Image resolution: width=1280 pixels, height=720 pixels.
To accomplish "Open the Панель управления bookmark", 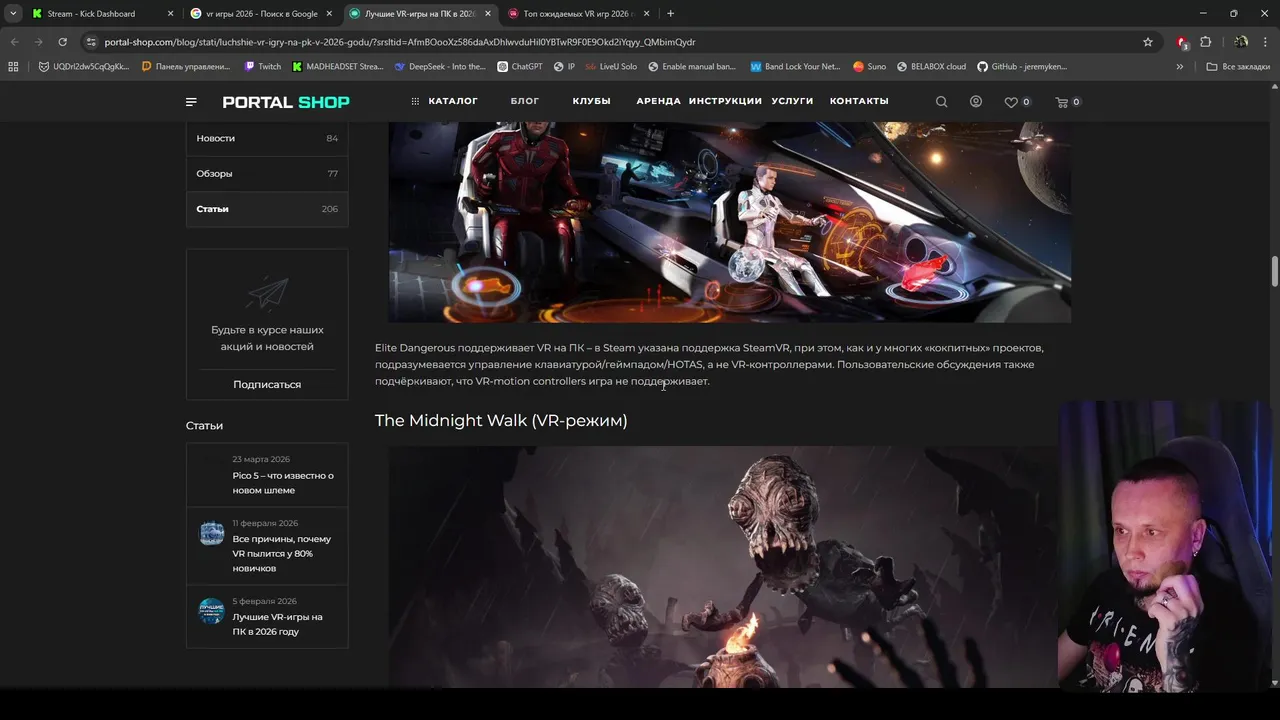I will (x=186, y=67).
